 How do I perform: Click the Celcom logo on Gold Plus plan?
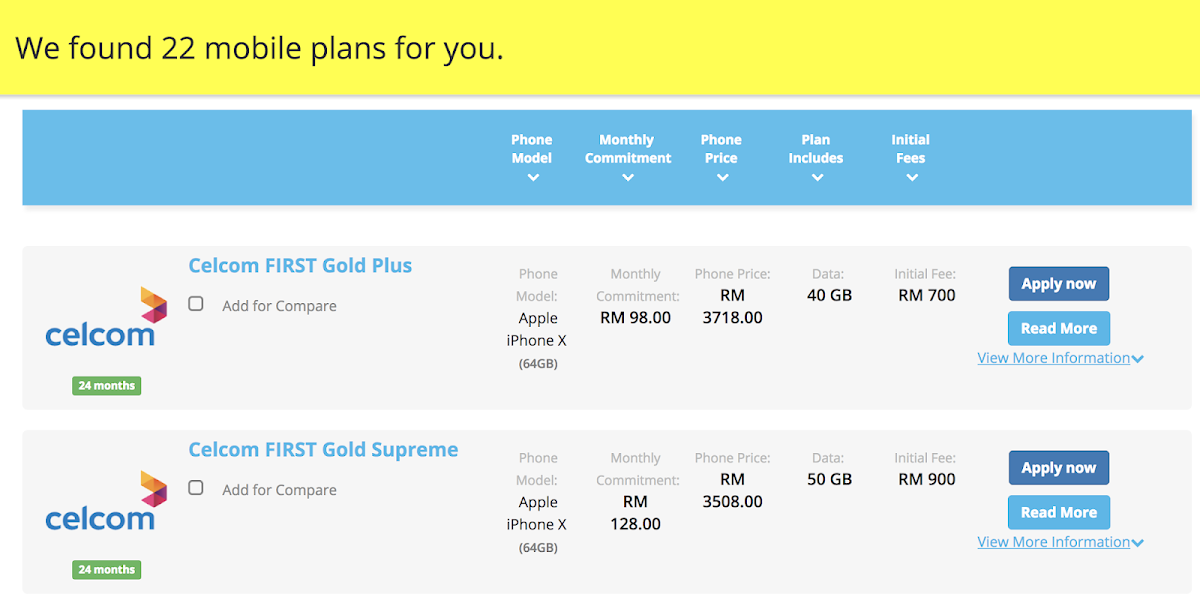106,317
